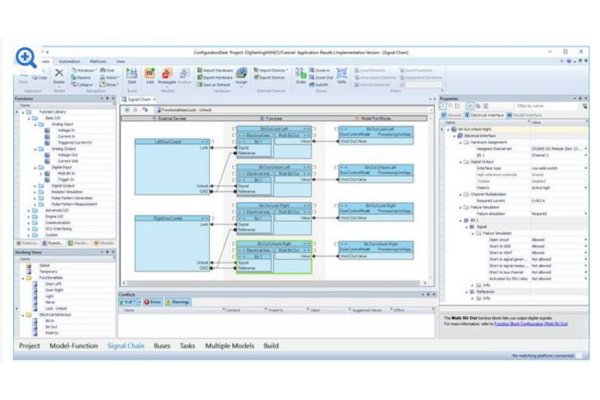
Task: Click Save as Default in Hardware group
Action: [x=214, y=84]
